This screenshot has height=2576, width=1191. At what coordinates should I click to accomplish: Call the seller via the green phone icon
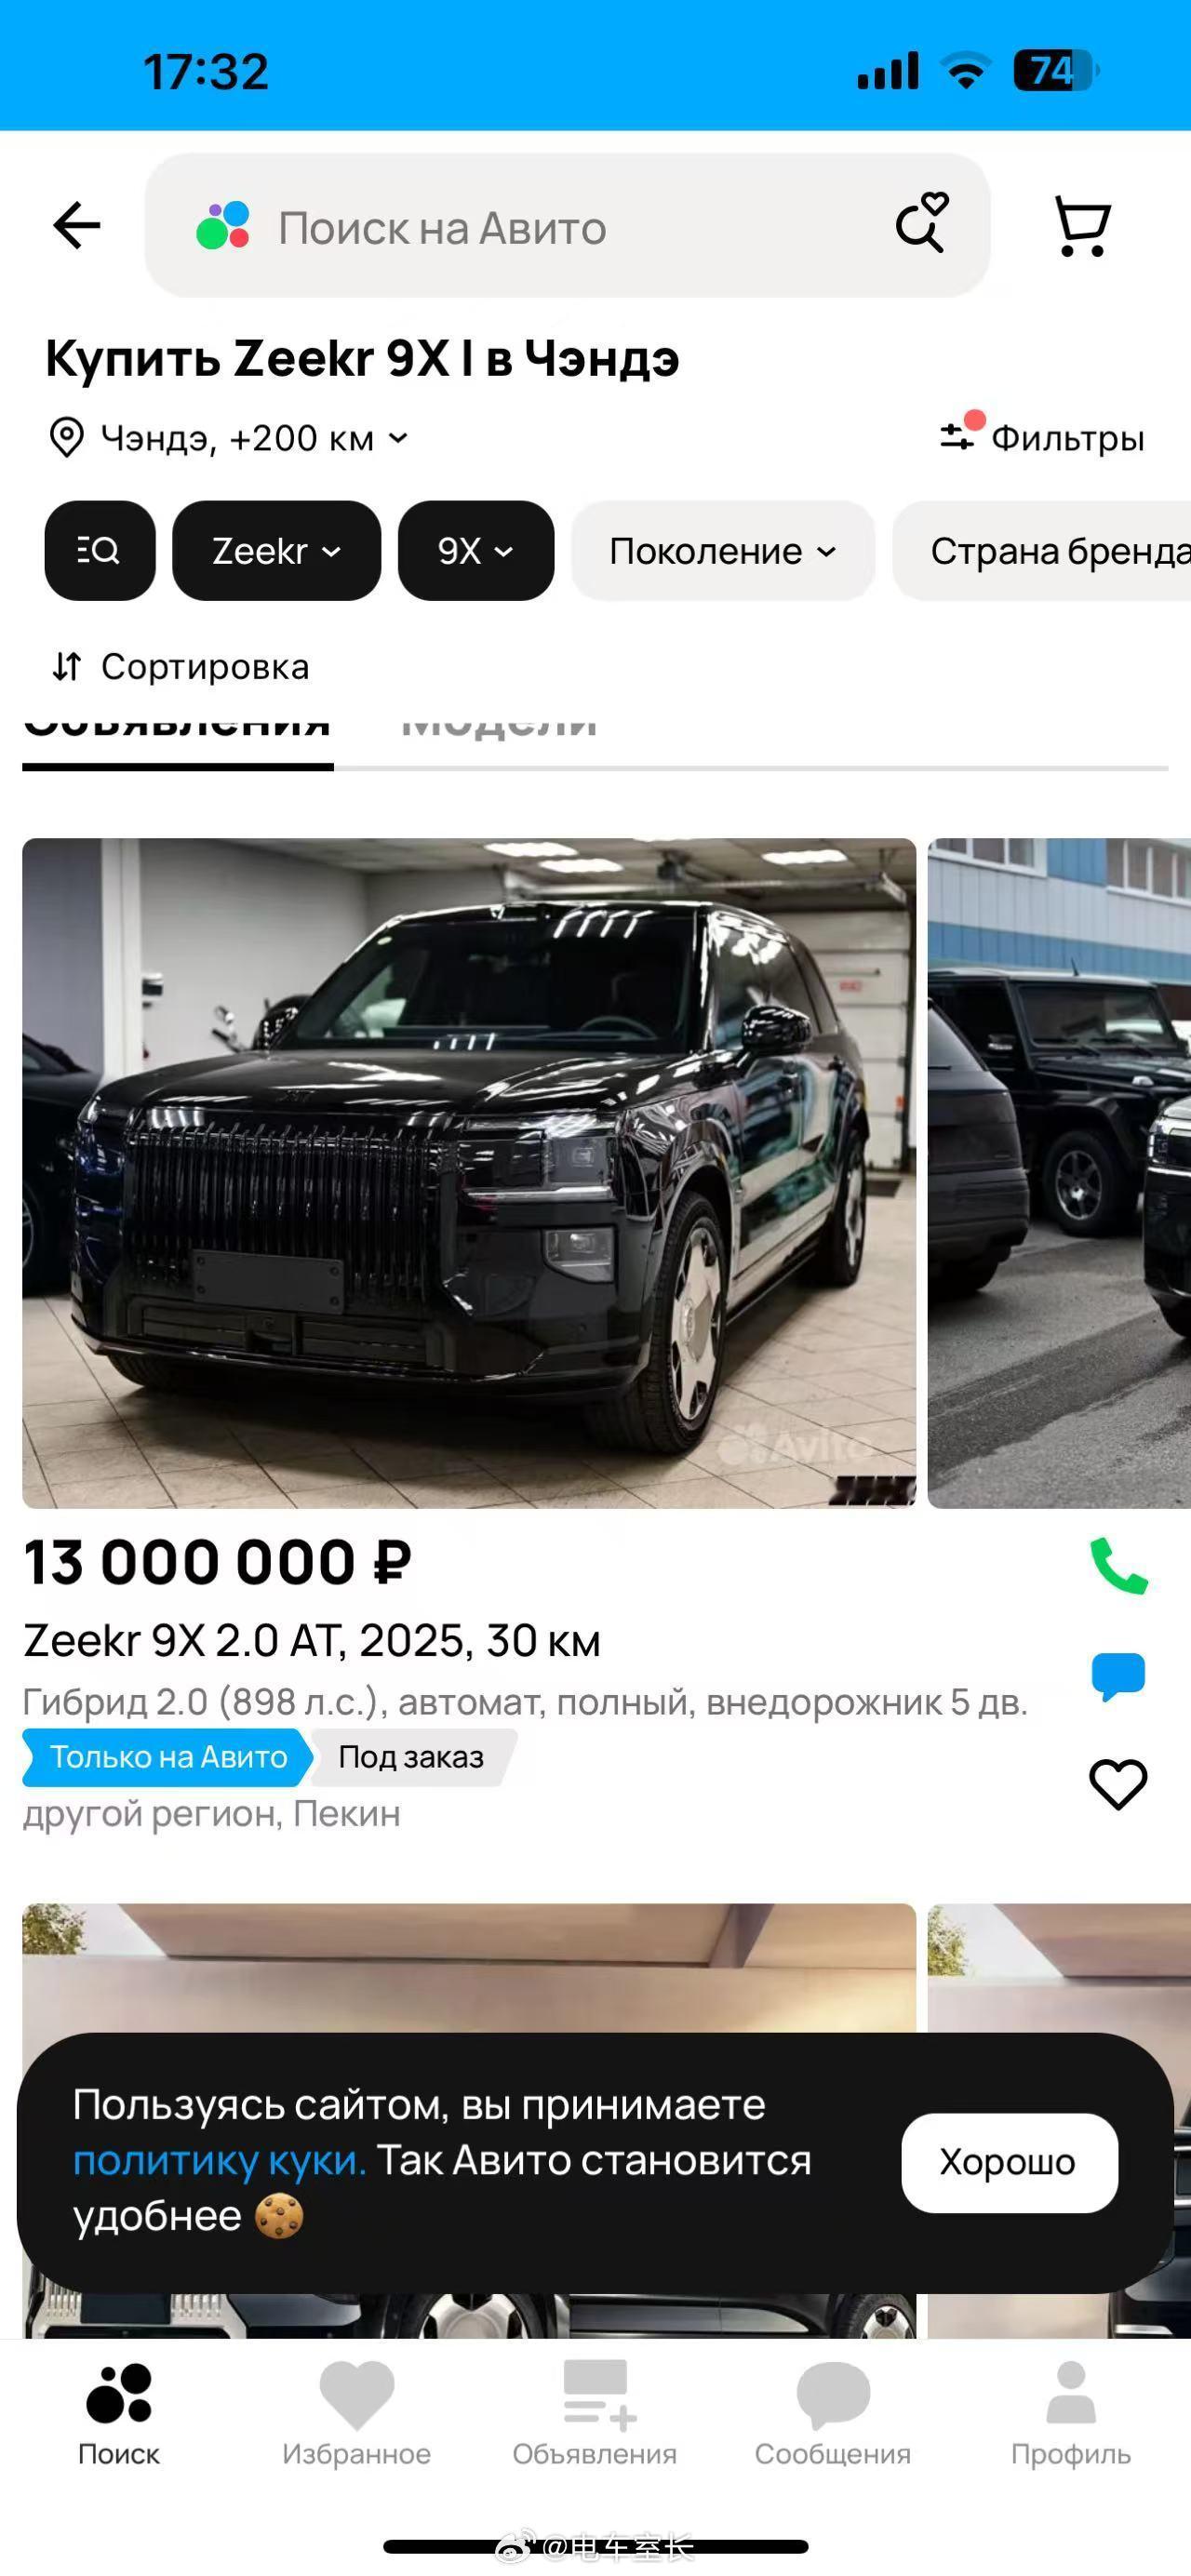tap(1118, 1566)
